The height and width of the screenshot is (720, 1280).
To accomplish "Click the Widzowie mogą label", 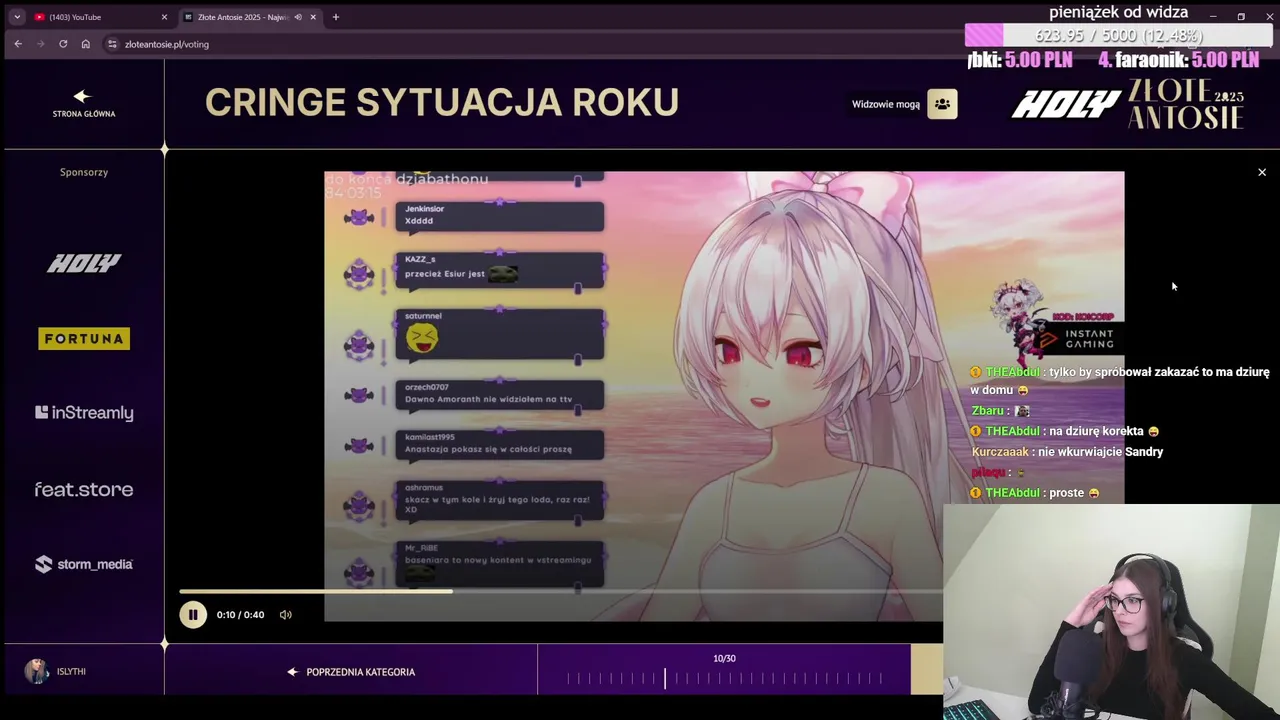I will point(886,104).
